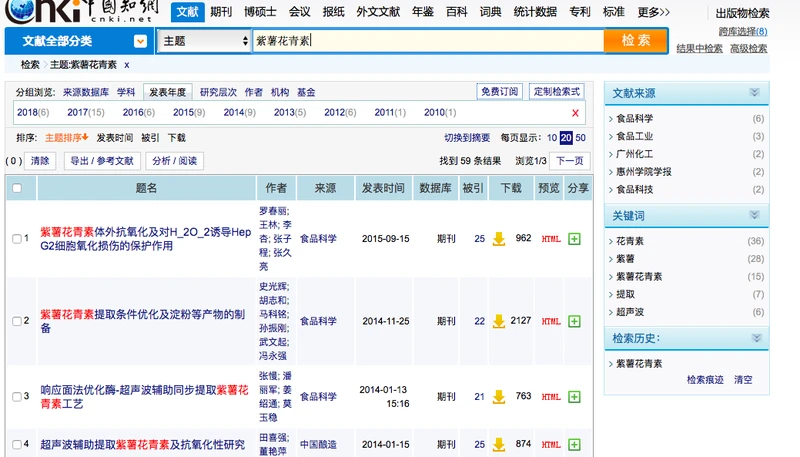The image size is (800, 457).
Task: Clear search history with 清空
Action: point(743,380)
